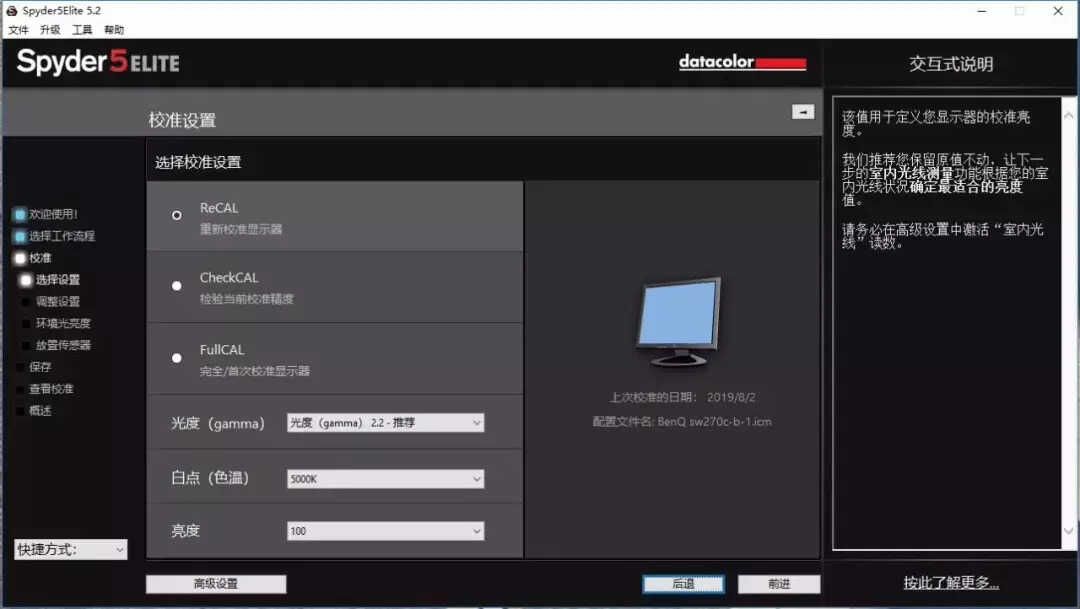The image size is (1080, 609).
Task: Select the CheckCAL radio button
Action: click(177, 286)
